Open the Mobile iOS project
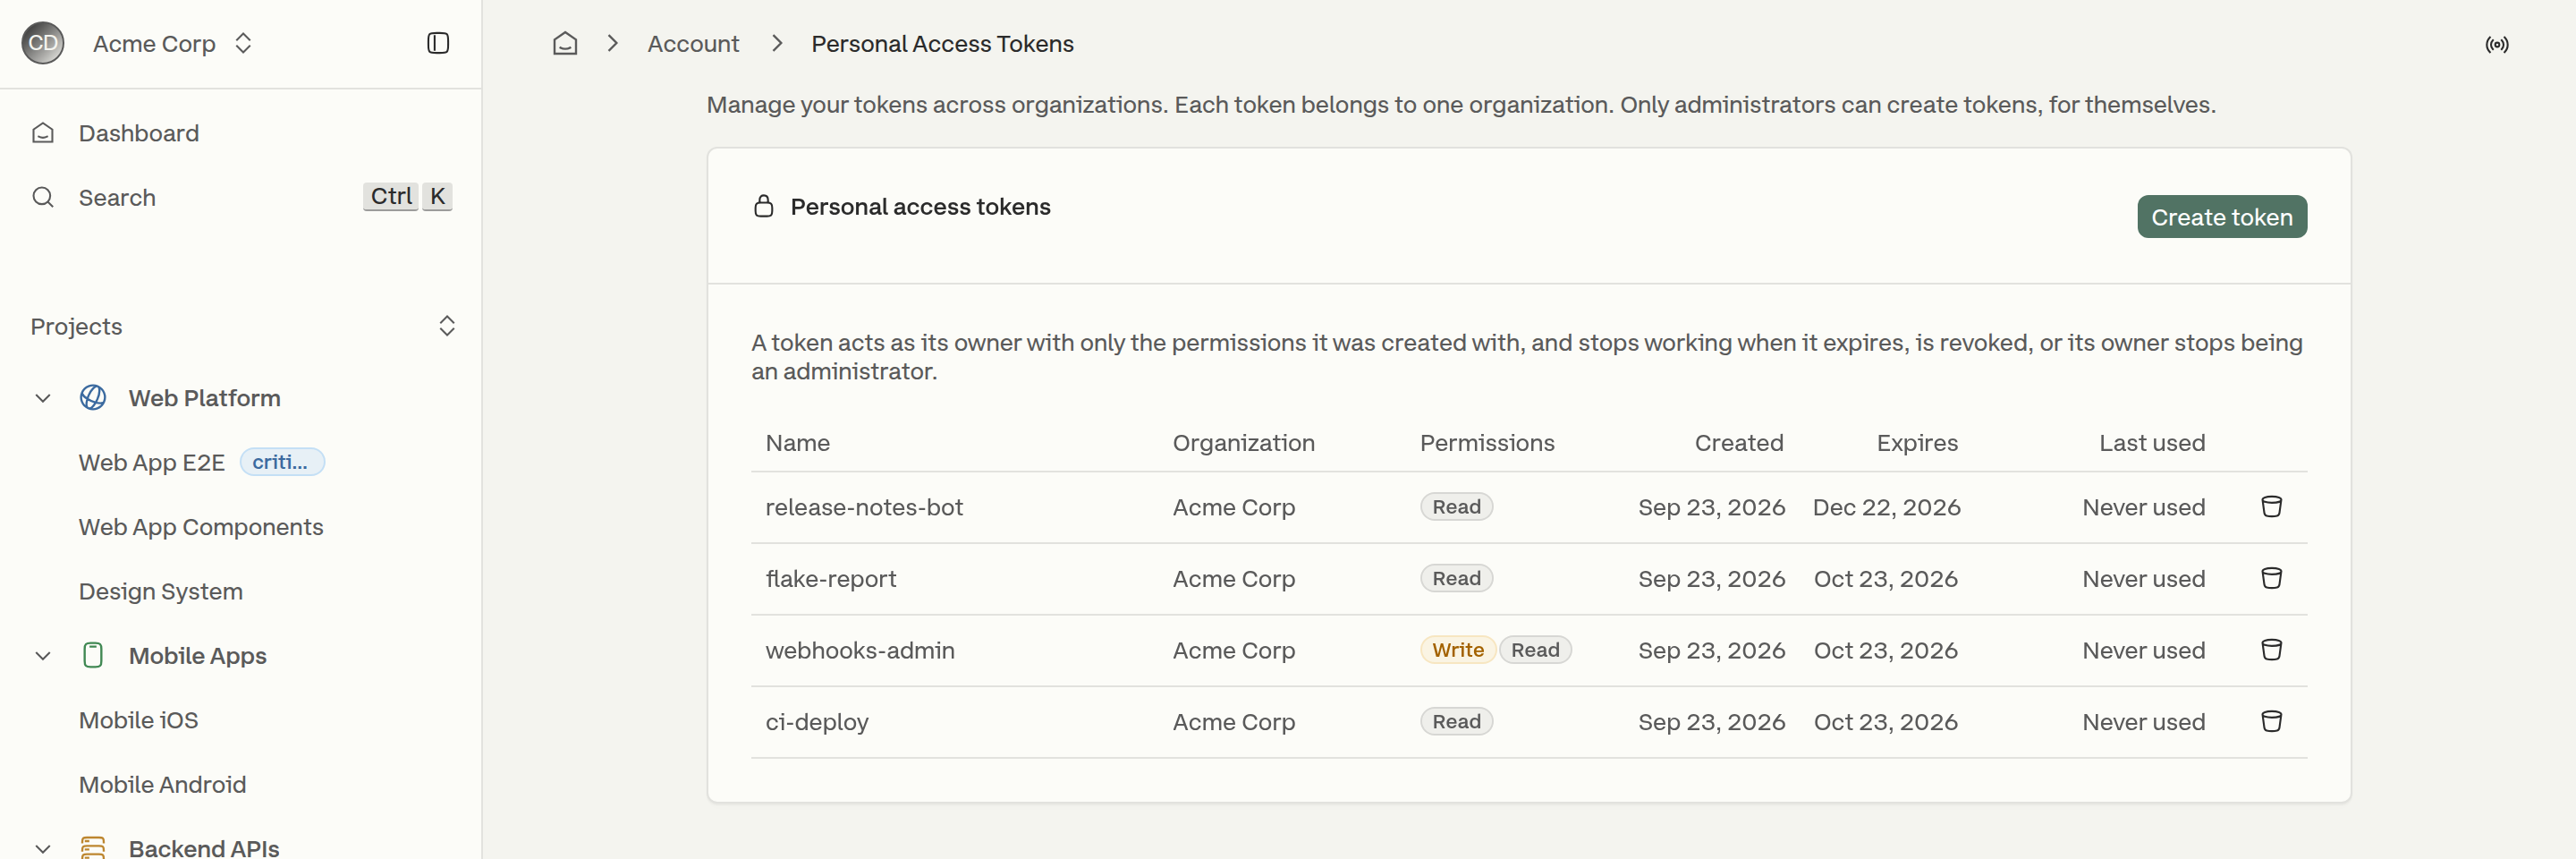The width and height of the screenshot is (2576, 859). (139, 720)
